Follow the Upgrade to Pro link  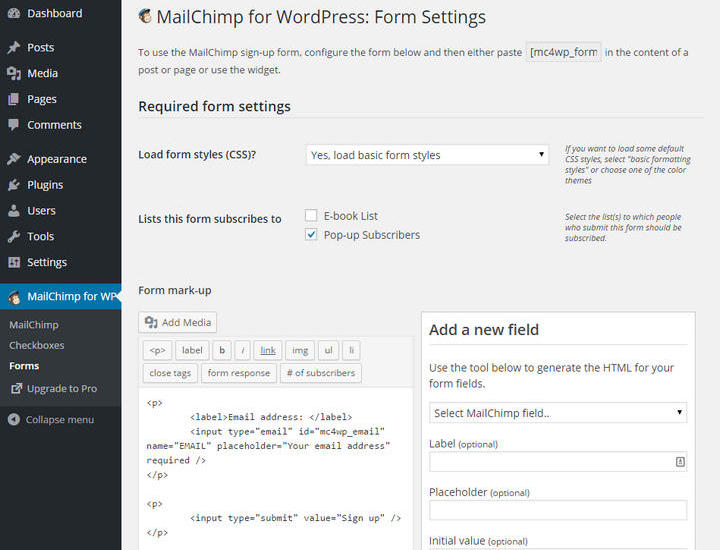point(62,388)
